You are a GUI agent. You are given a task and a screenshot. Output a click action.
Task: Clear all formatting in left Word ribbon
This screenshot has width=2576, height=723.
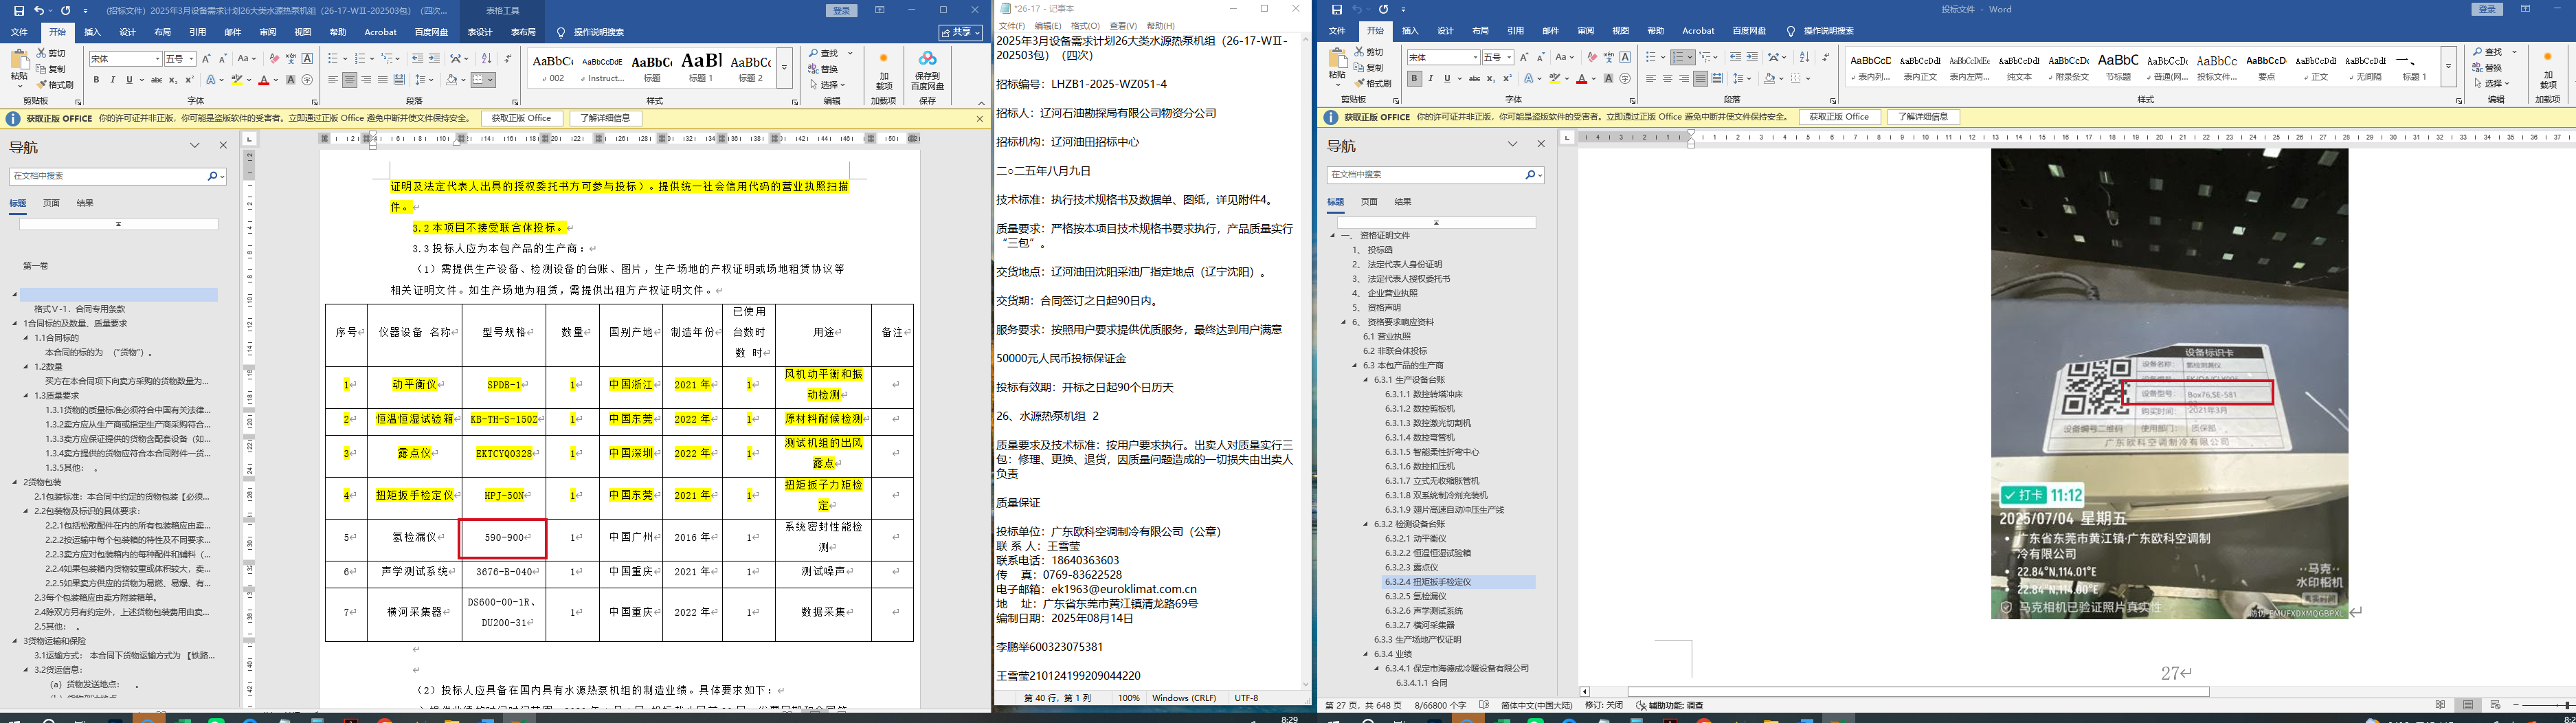click(x=274, y=59)
